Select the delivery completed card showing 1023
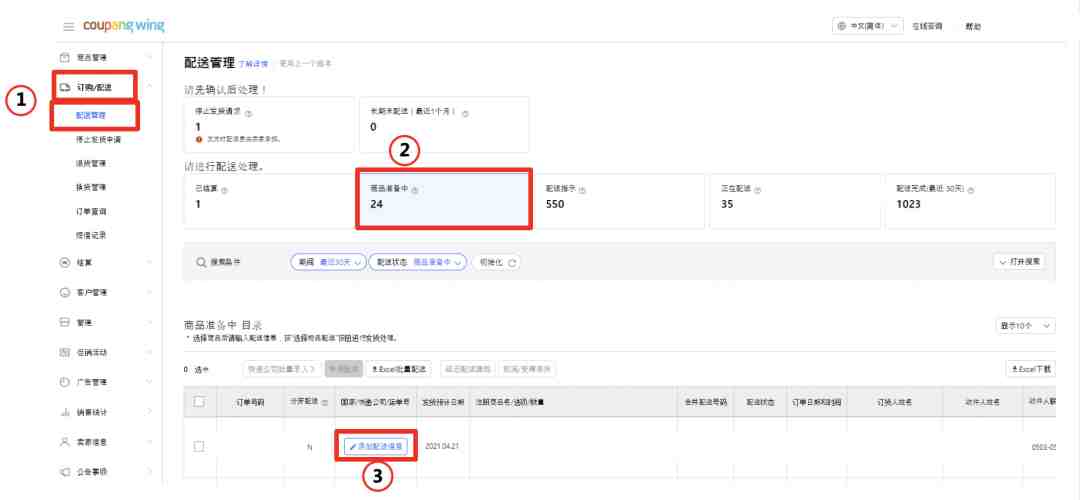The width and height of the screenshot is (1080, 500). pos(970,201)
